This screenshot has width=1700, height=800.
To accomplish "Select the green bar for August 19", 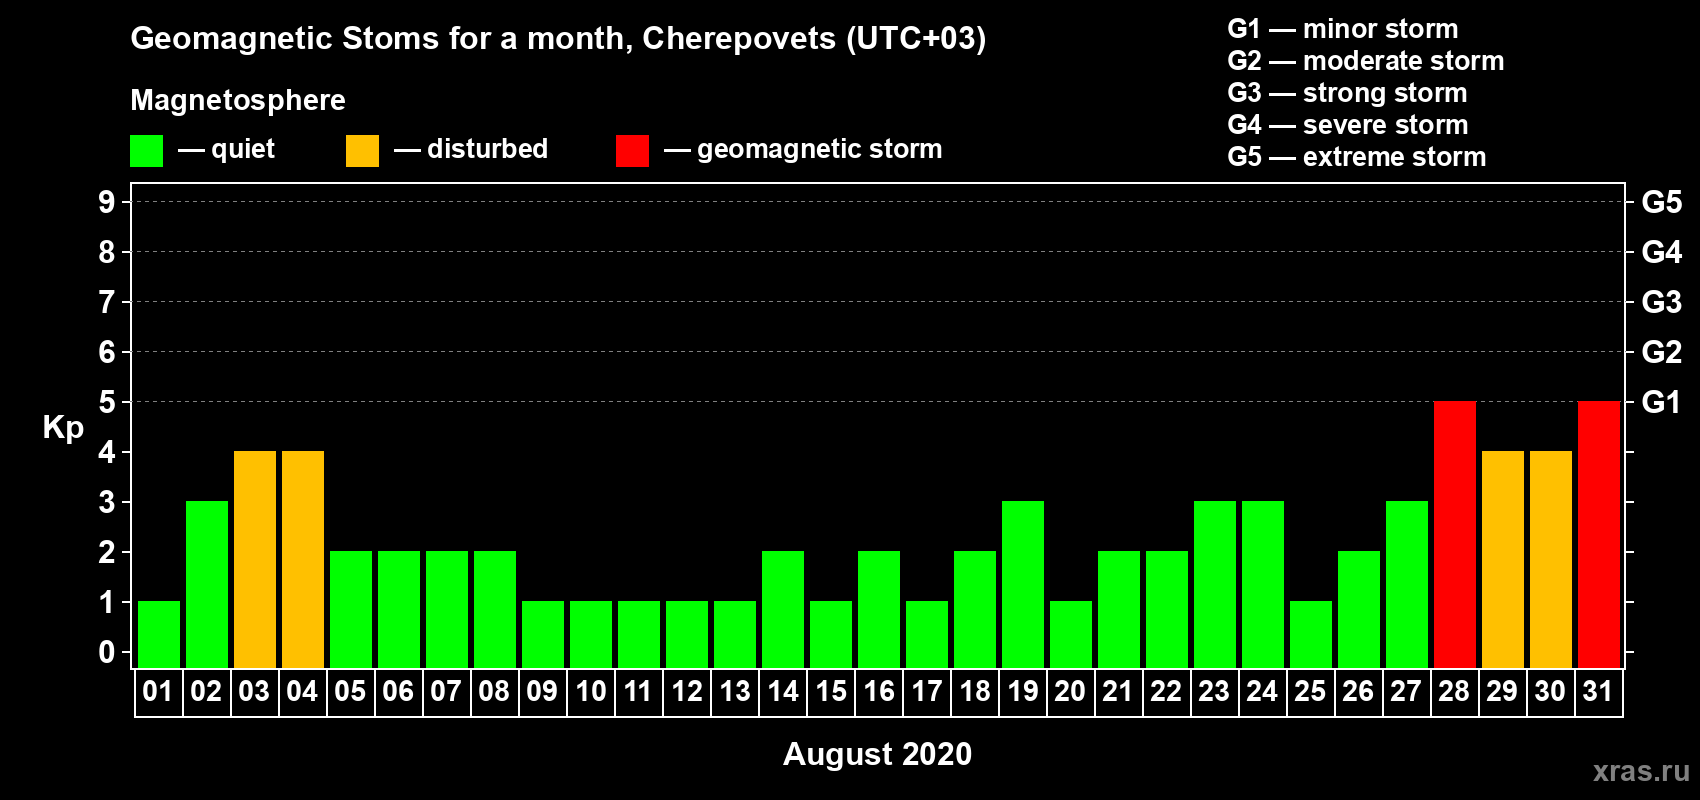I will [1023, 585].
